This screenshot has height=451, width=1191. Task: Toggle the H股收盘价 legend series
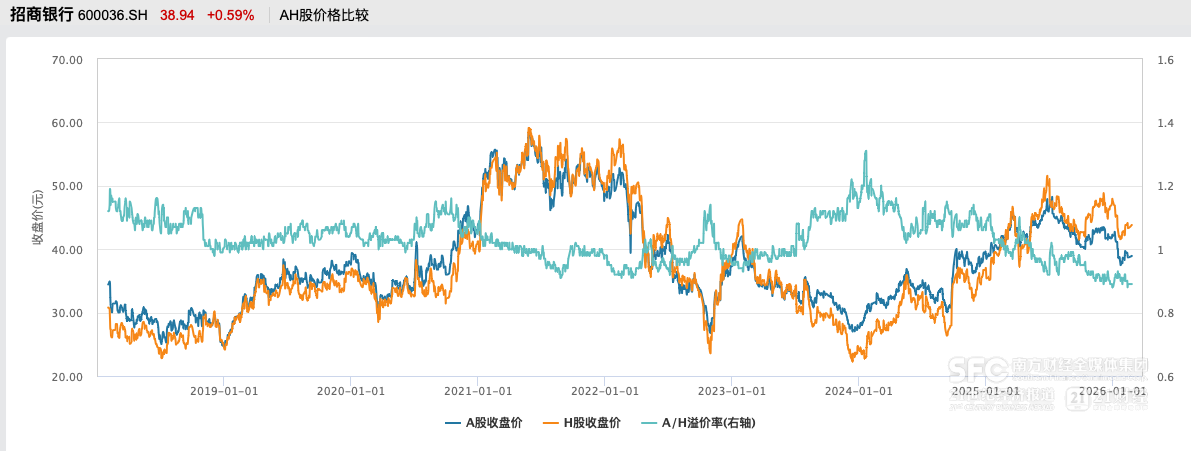[592, 423]
